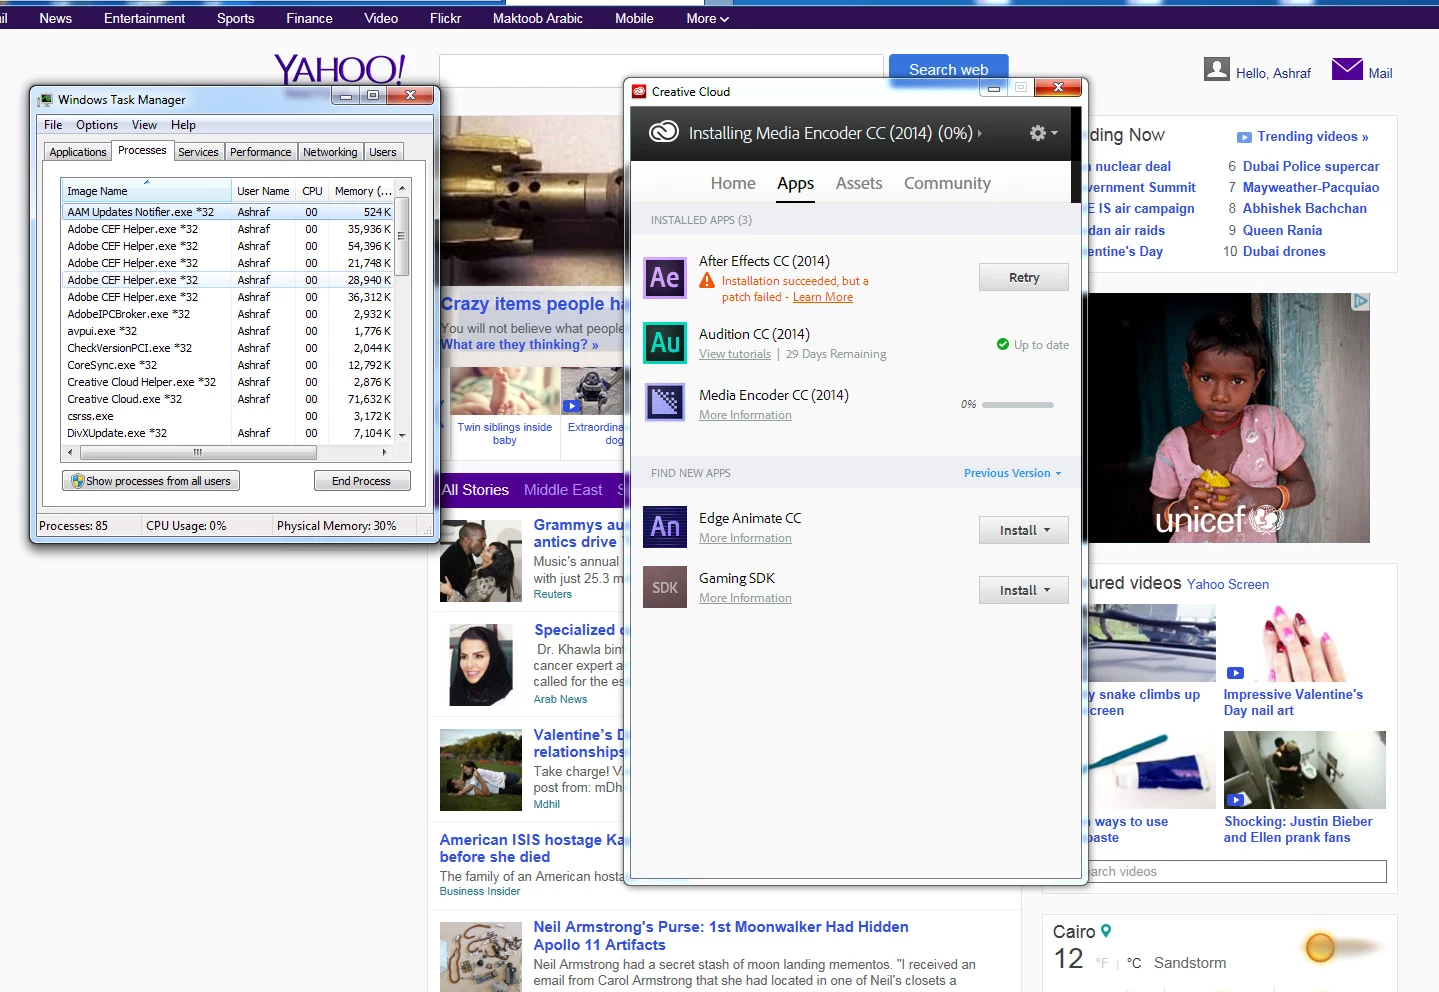Open Creative Cloud settings gear menu
This screenshot has height=992, width=1439.
1043,133
